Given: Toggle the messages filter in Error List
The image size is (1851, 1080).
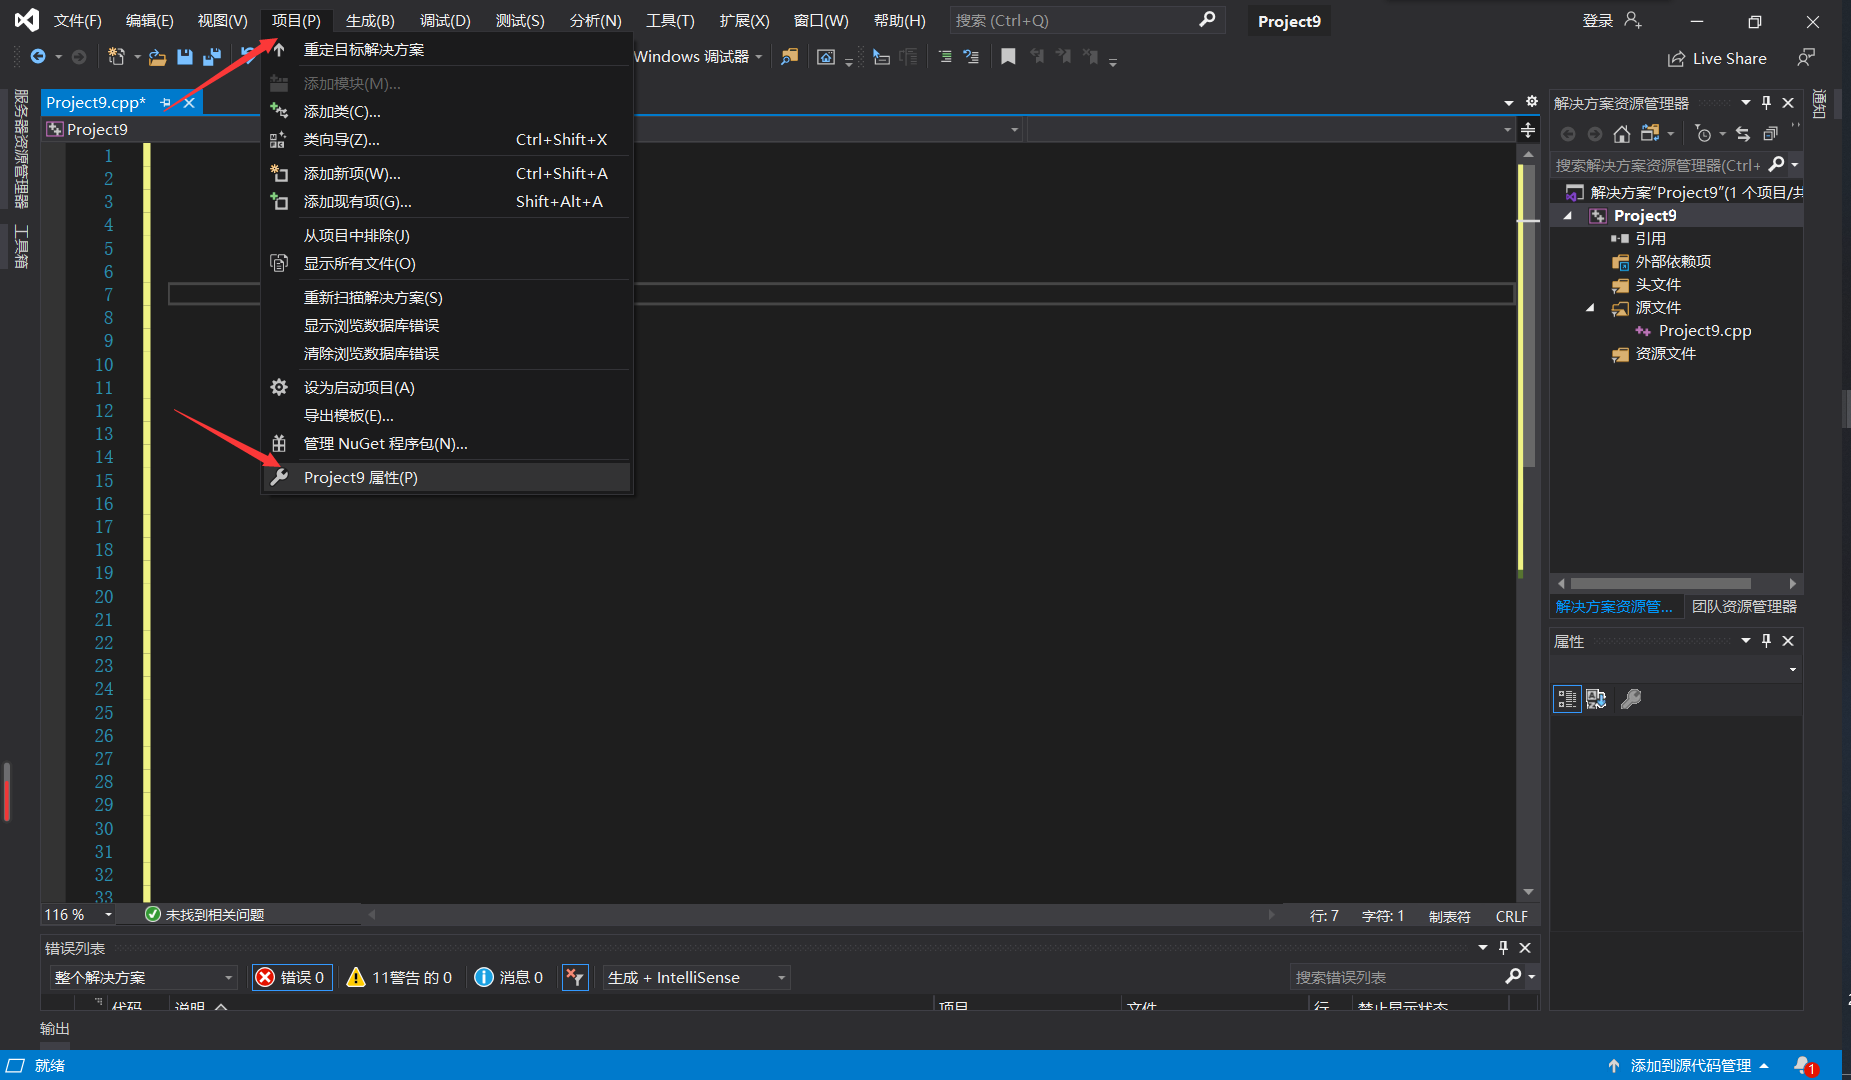Looking at the screenshot, I should [508, 977].
